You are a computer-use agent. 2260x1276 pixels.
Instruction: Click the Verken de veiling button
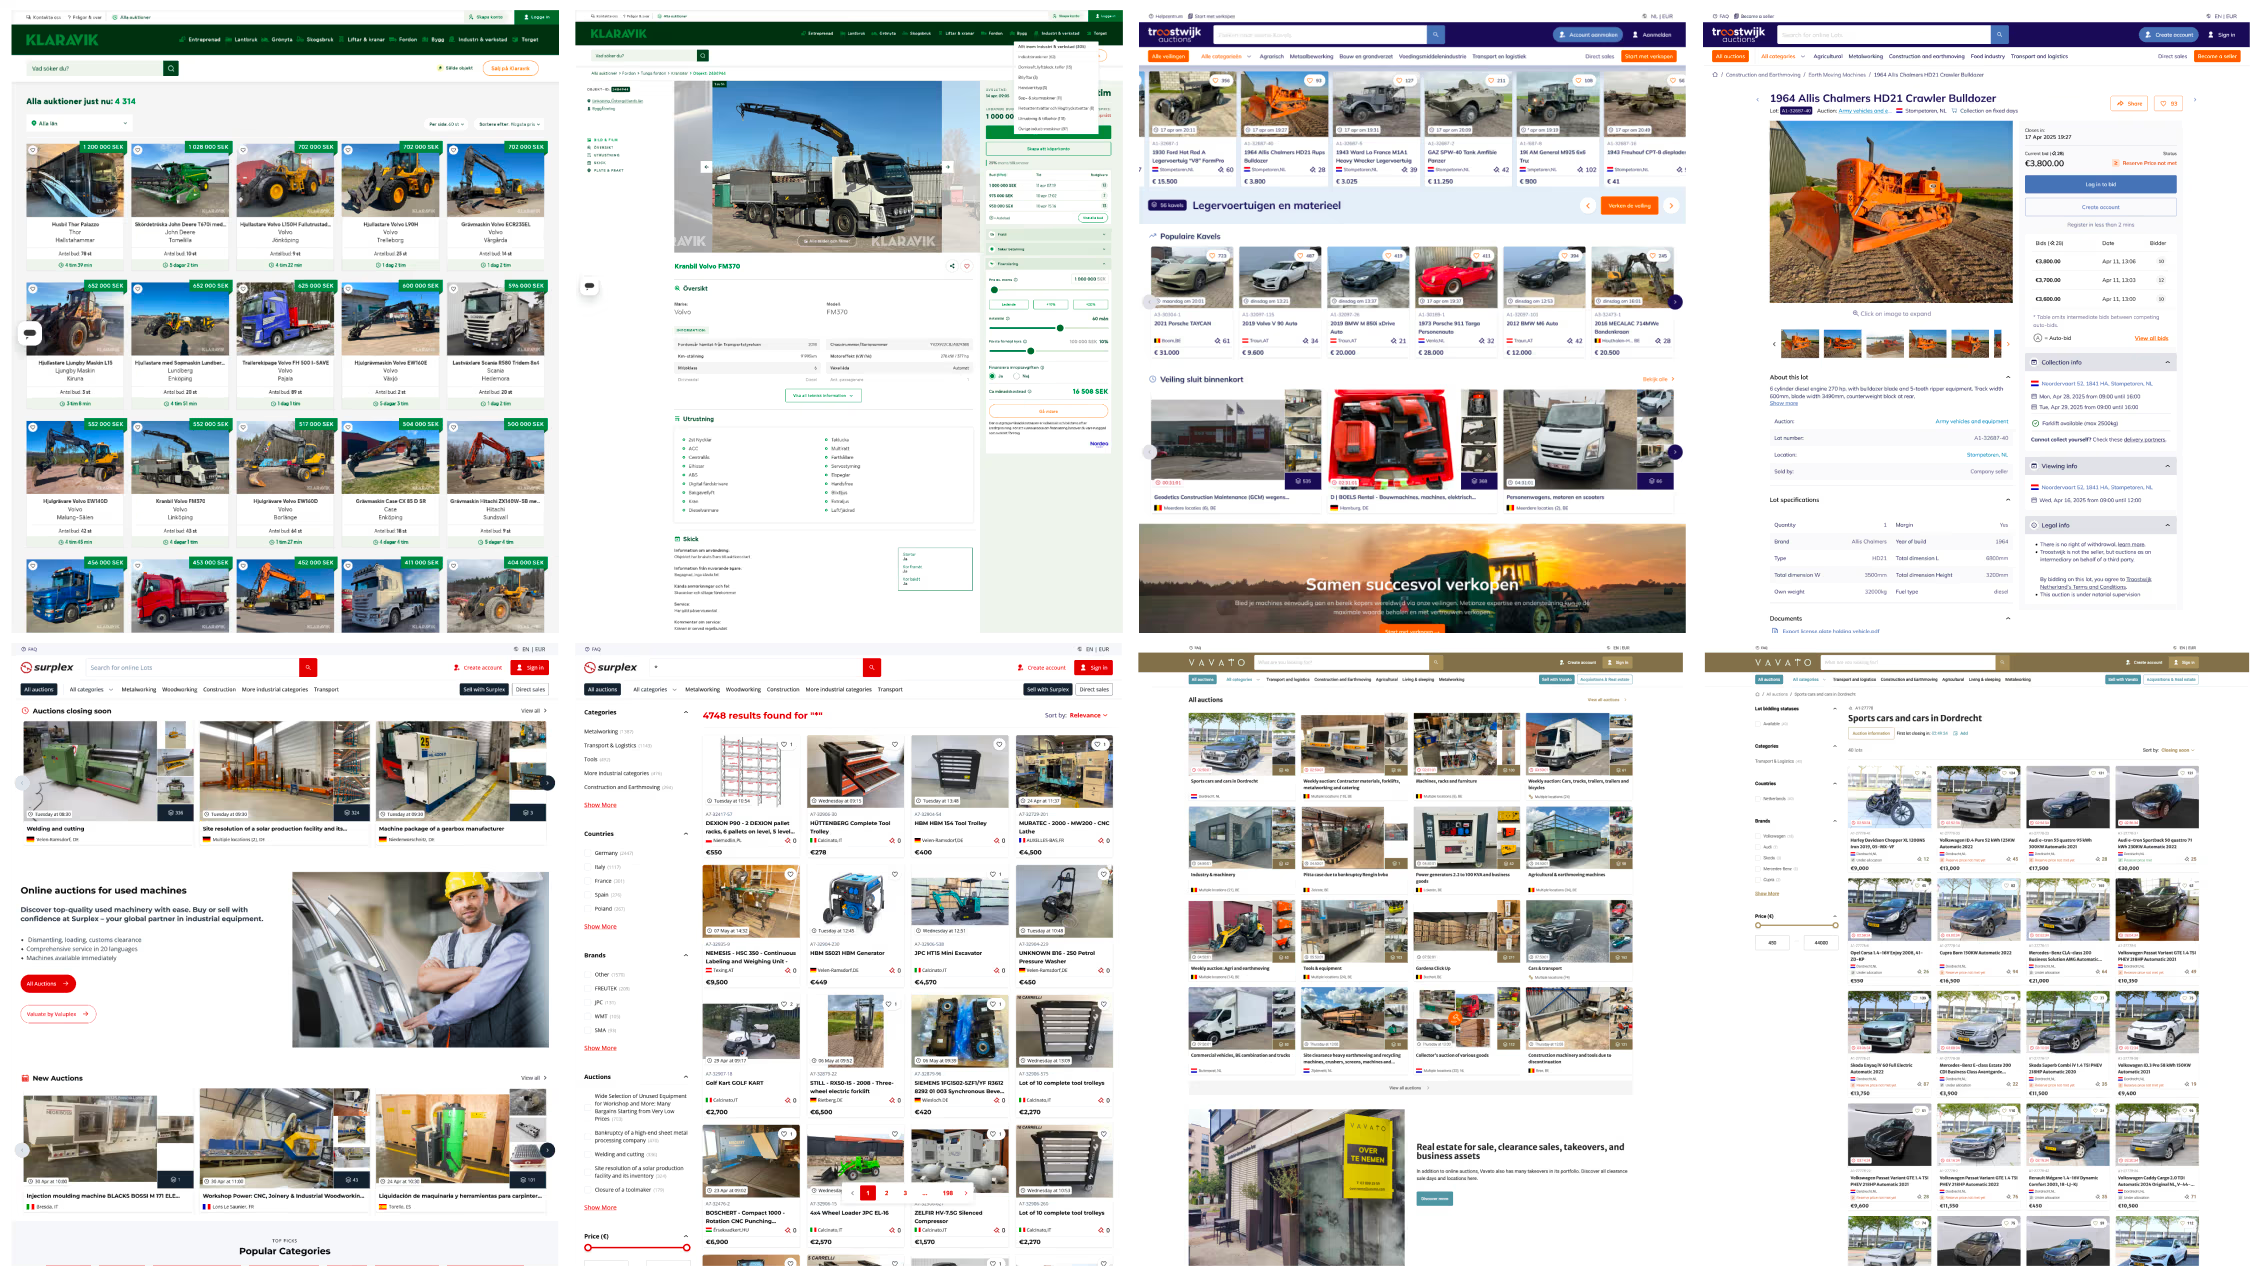pyautogui.click(x=1629, y=205)
